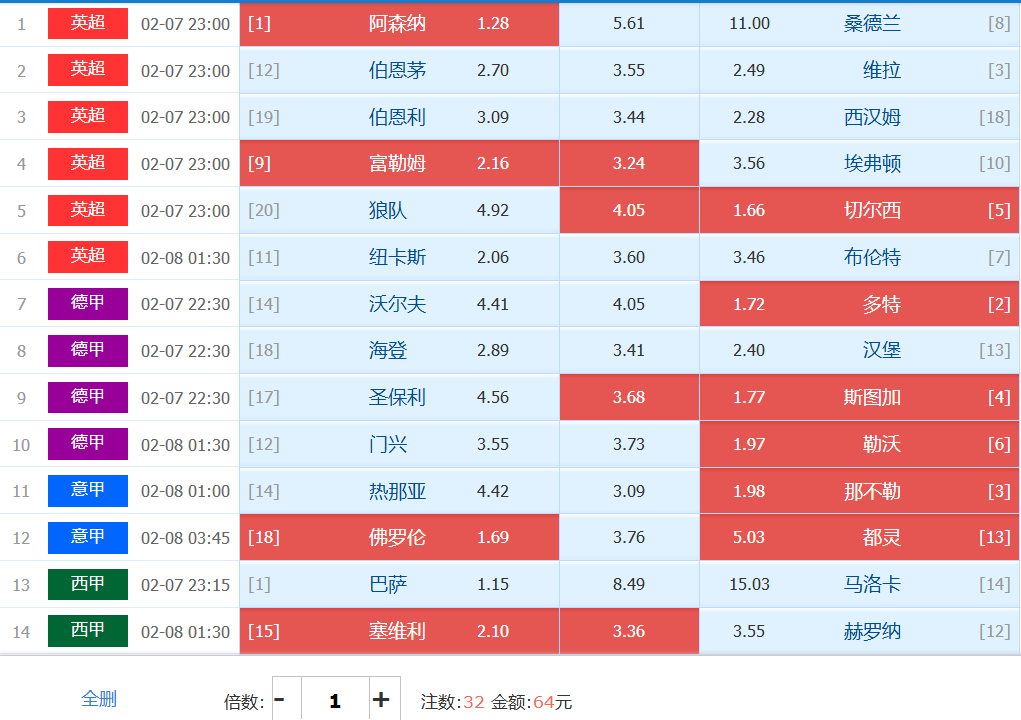The image size is (1021, 720).
Task: Decrease the 倍数 multiplier with the minus button
Action: (280, 700)
